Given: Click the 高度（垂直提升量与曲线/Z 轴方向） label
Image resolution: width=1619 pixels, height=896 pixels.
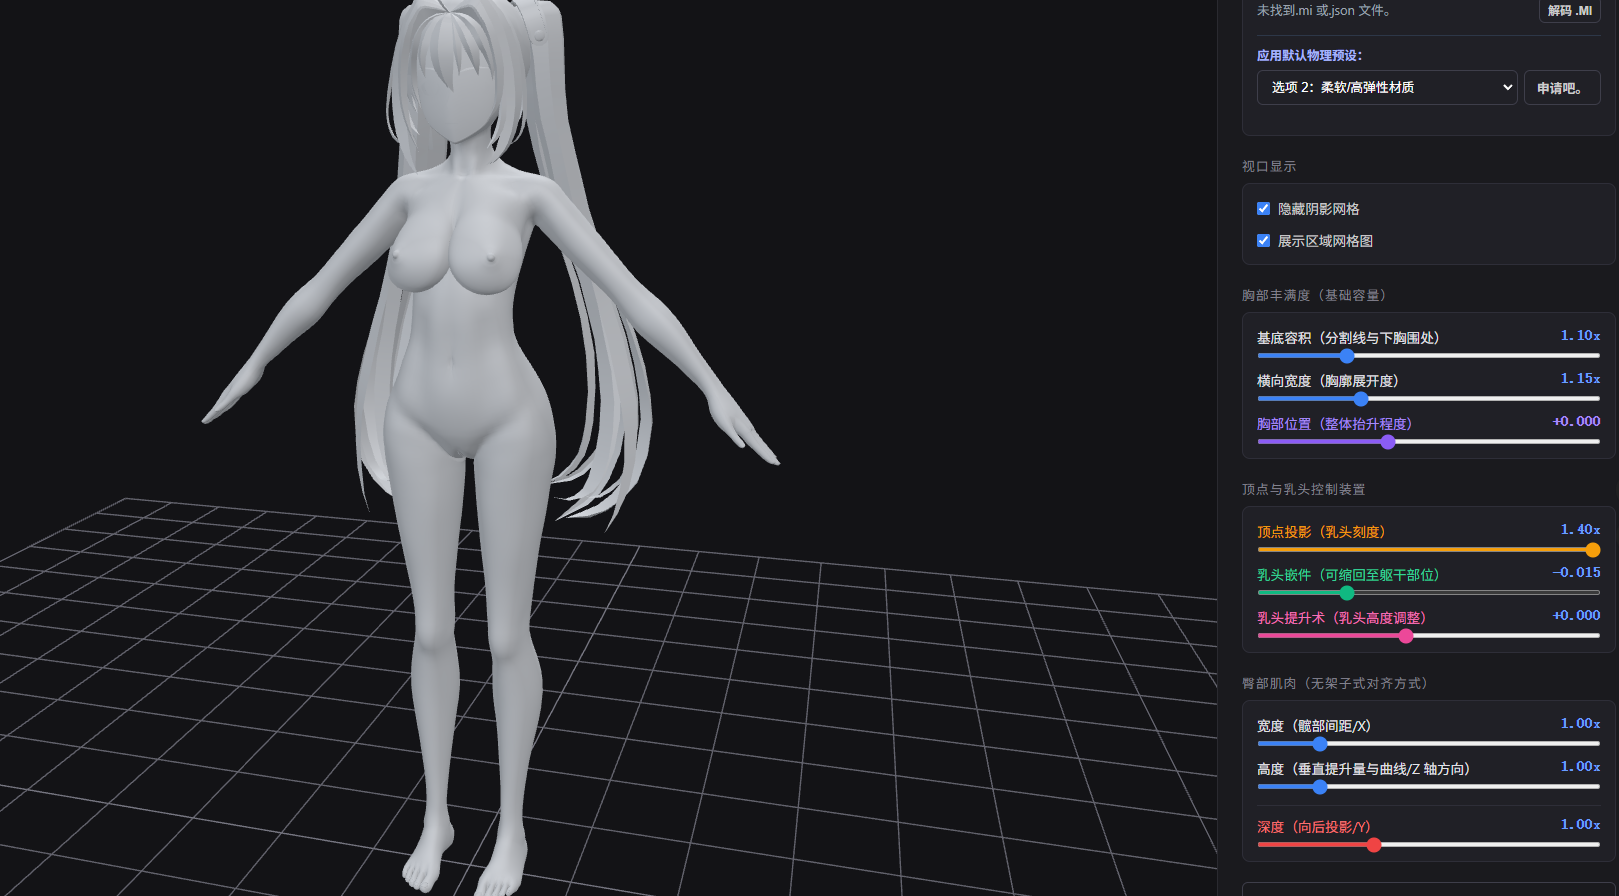Looking at the screenshot, I should [x=1363, y=770].
